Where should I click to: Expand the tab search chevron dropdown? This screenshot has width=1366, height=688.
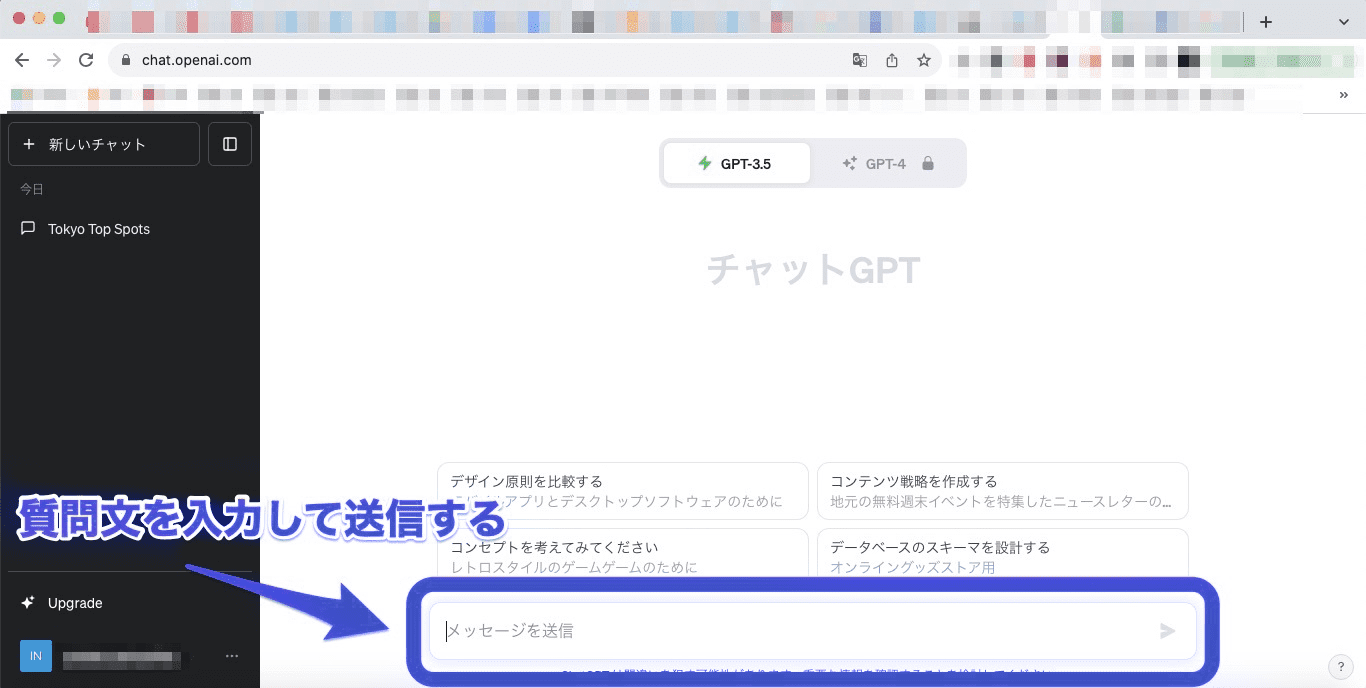click(1343, 21)
